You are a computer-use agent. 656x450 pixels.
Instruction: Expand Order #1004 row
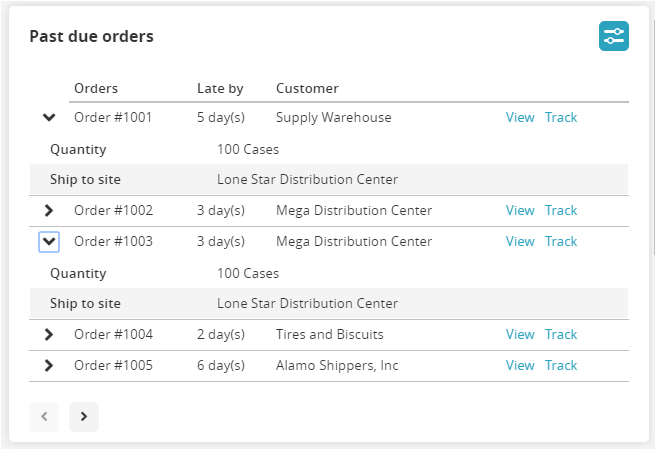(49, 334)
